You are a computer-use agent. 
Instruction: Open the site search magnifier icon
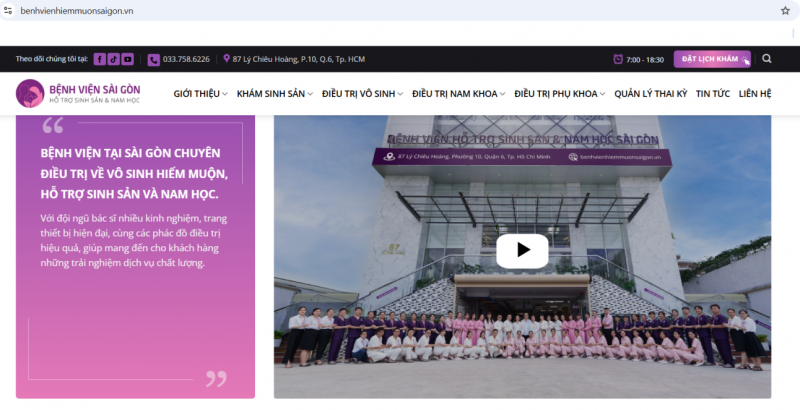pos(767,59)
